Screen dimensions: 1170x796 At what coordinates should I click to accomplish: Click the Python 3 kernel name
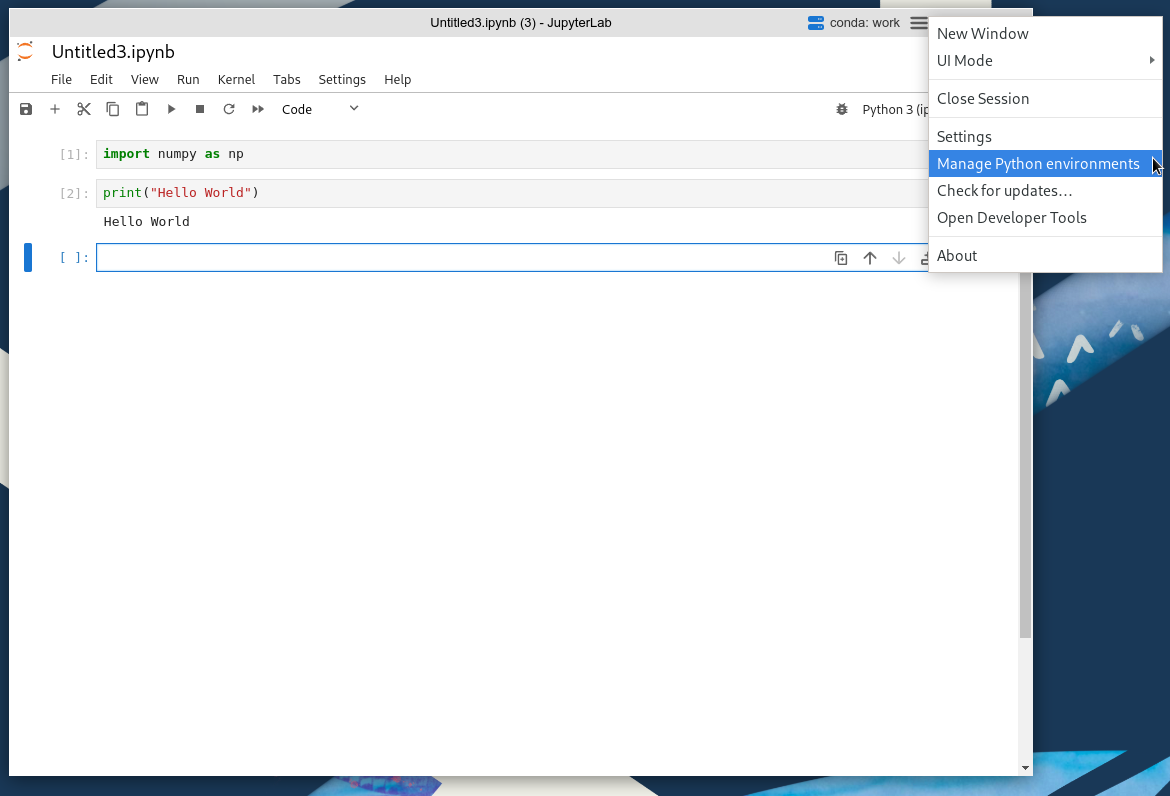coord(895,110)
